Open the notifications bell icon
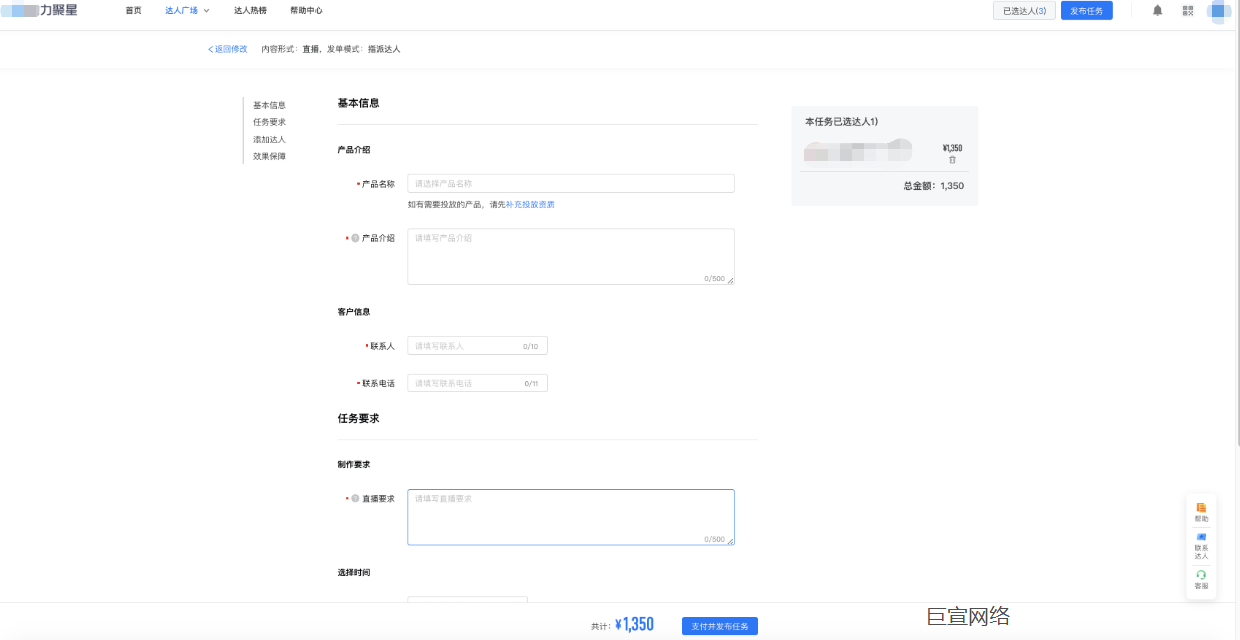Viewport: 1240px width, 640px height. [1158, 10]
